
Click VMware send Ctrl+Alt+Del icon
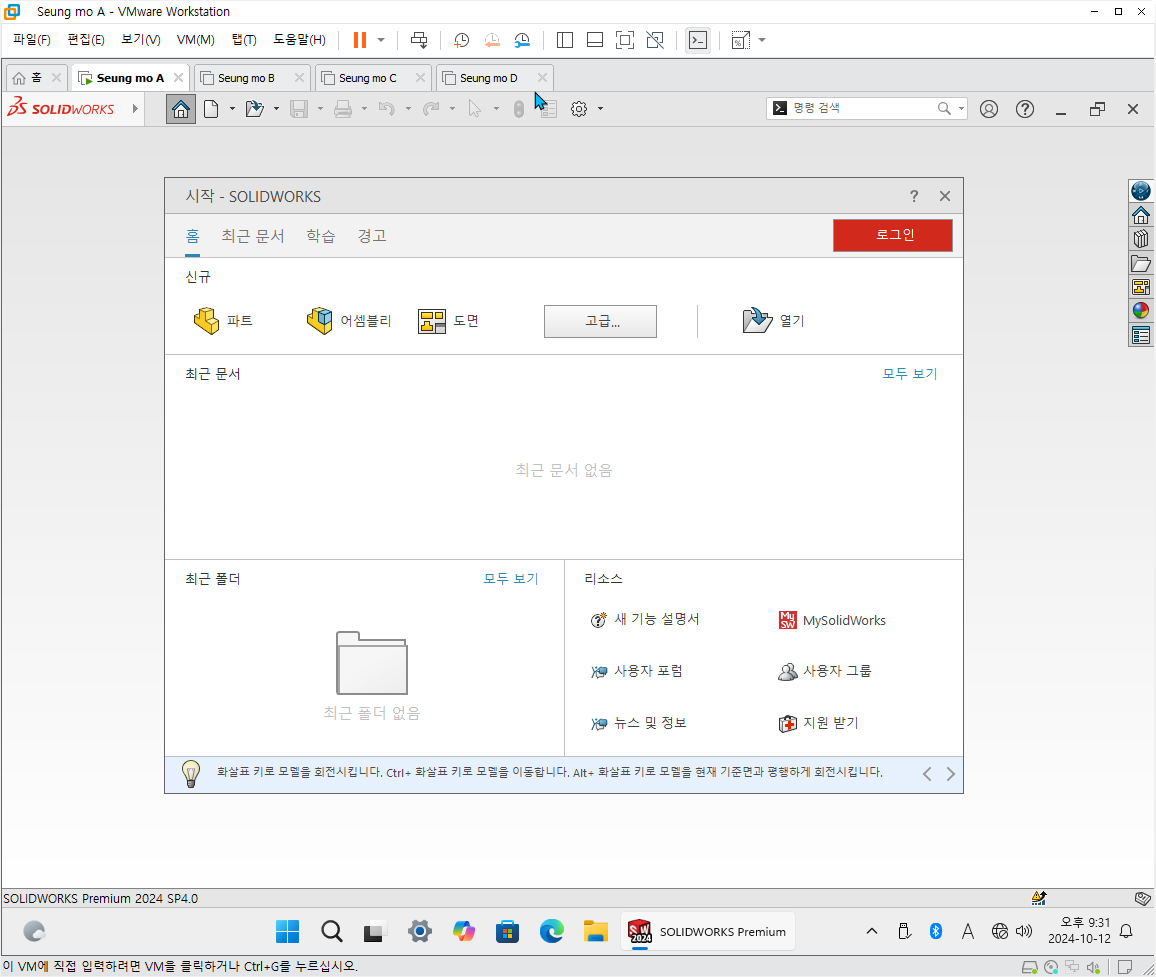point(419,40)
